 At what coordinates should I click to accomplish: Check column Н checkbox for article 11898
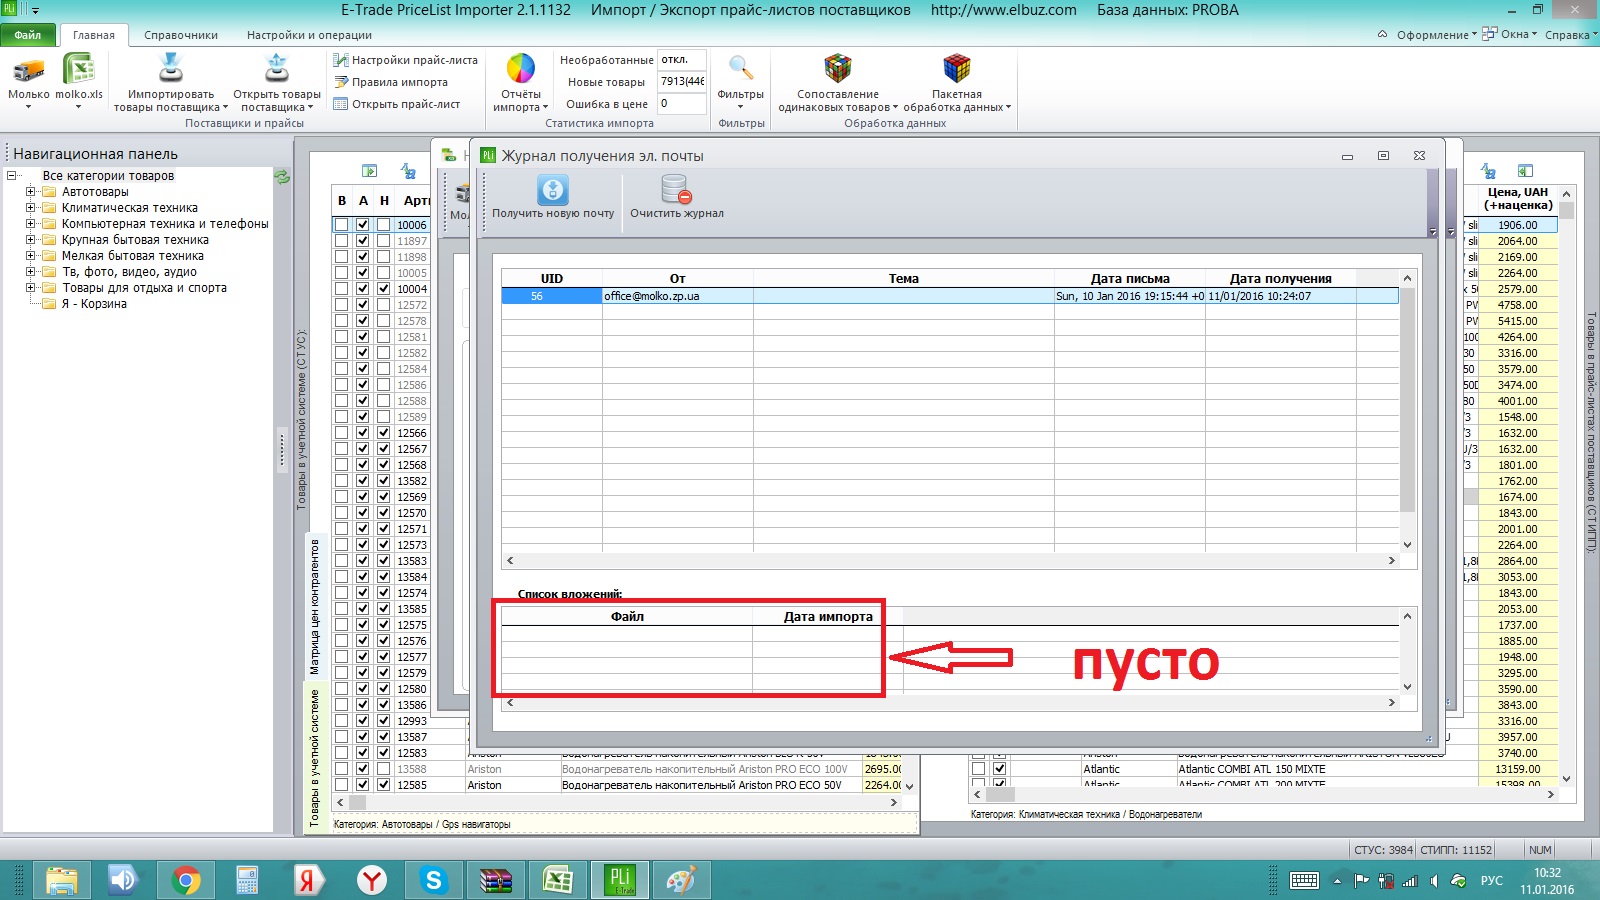click(x=384, y=257)
